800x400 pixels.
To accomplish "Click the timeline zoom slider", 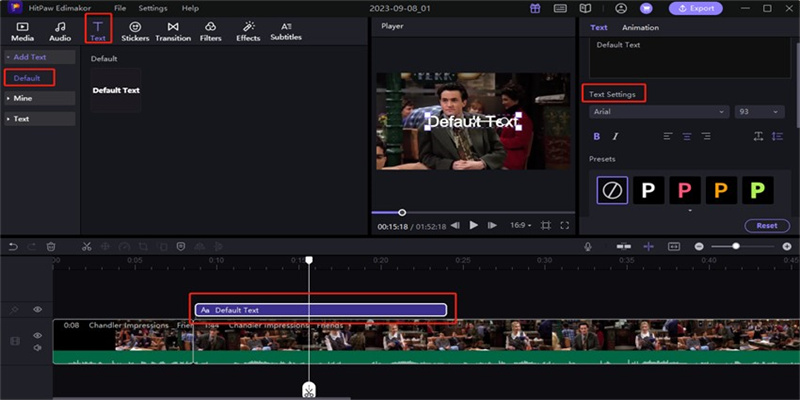I will point(736,246).
